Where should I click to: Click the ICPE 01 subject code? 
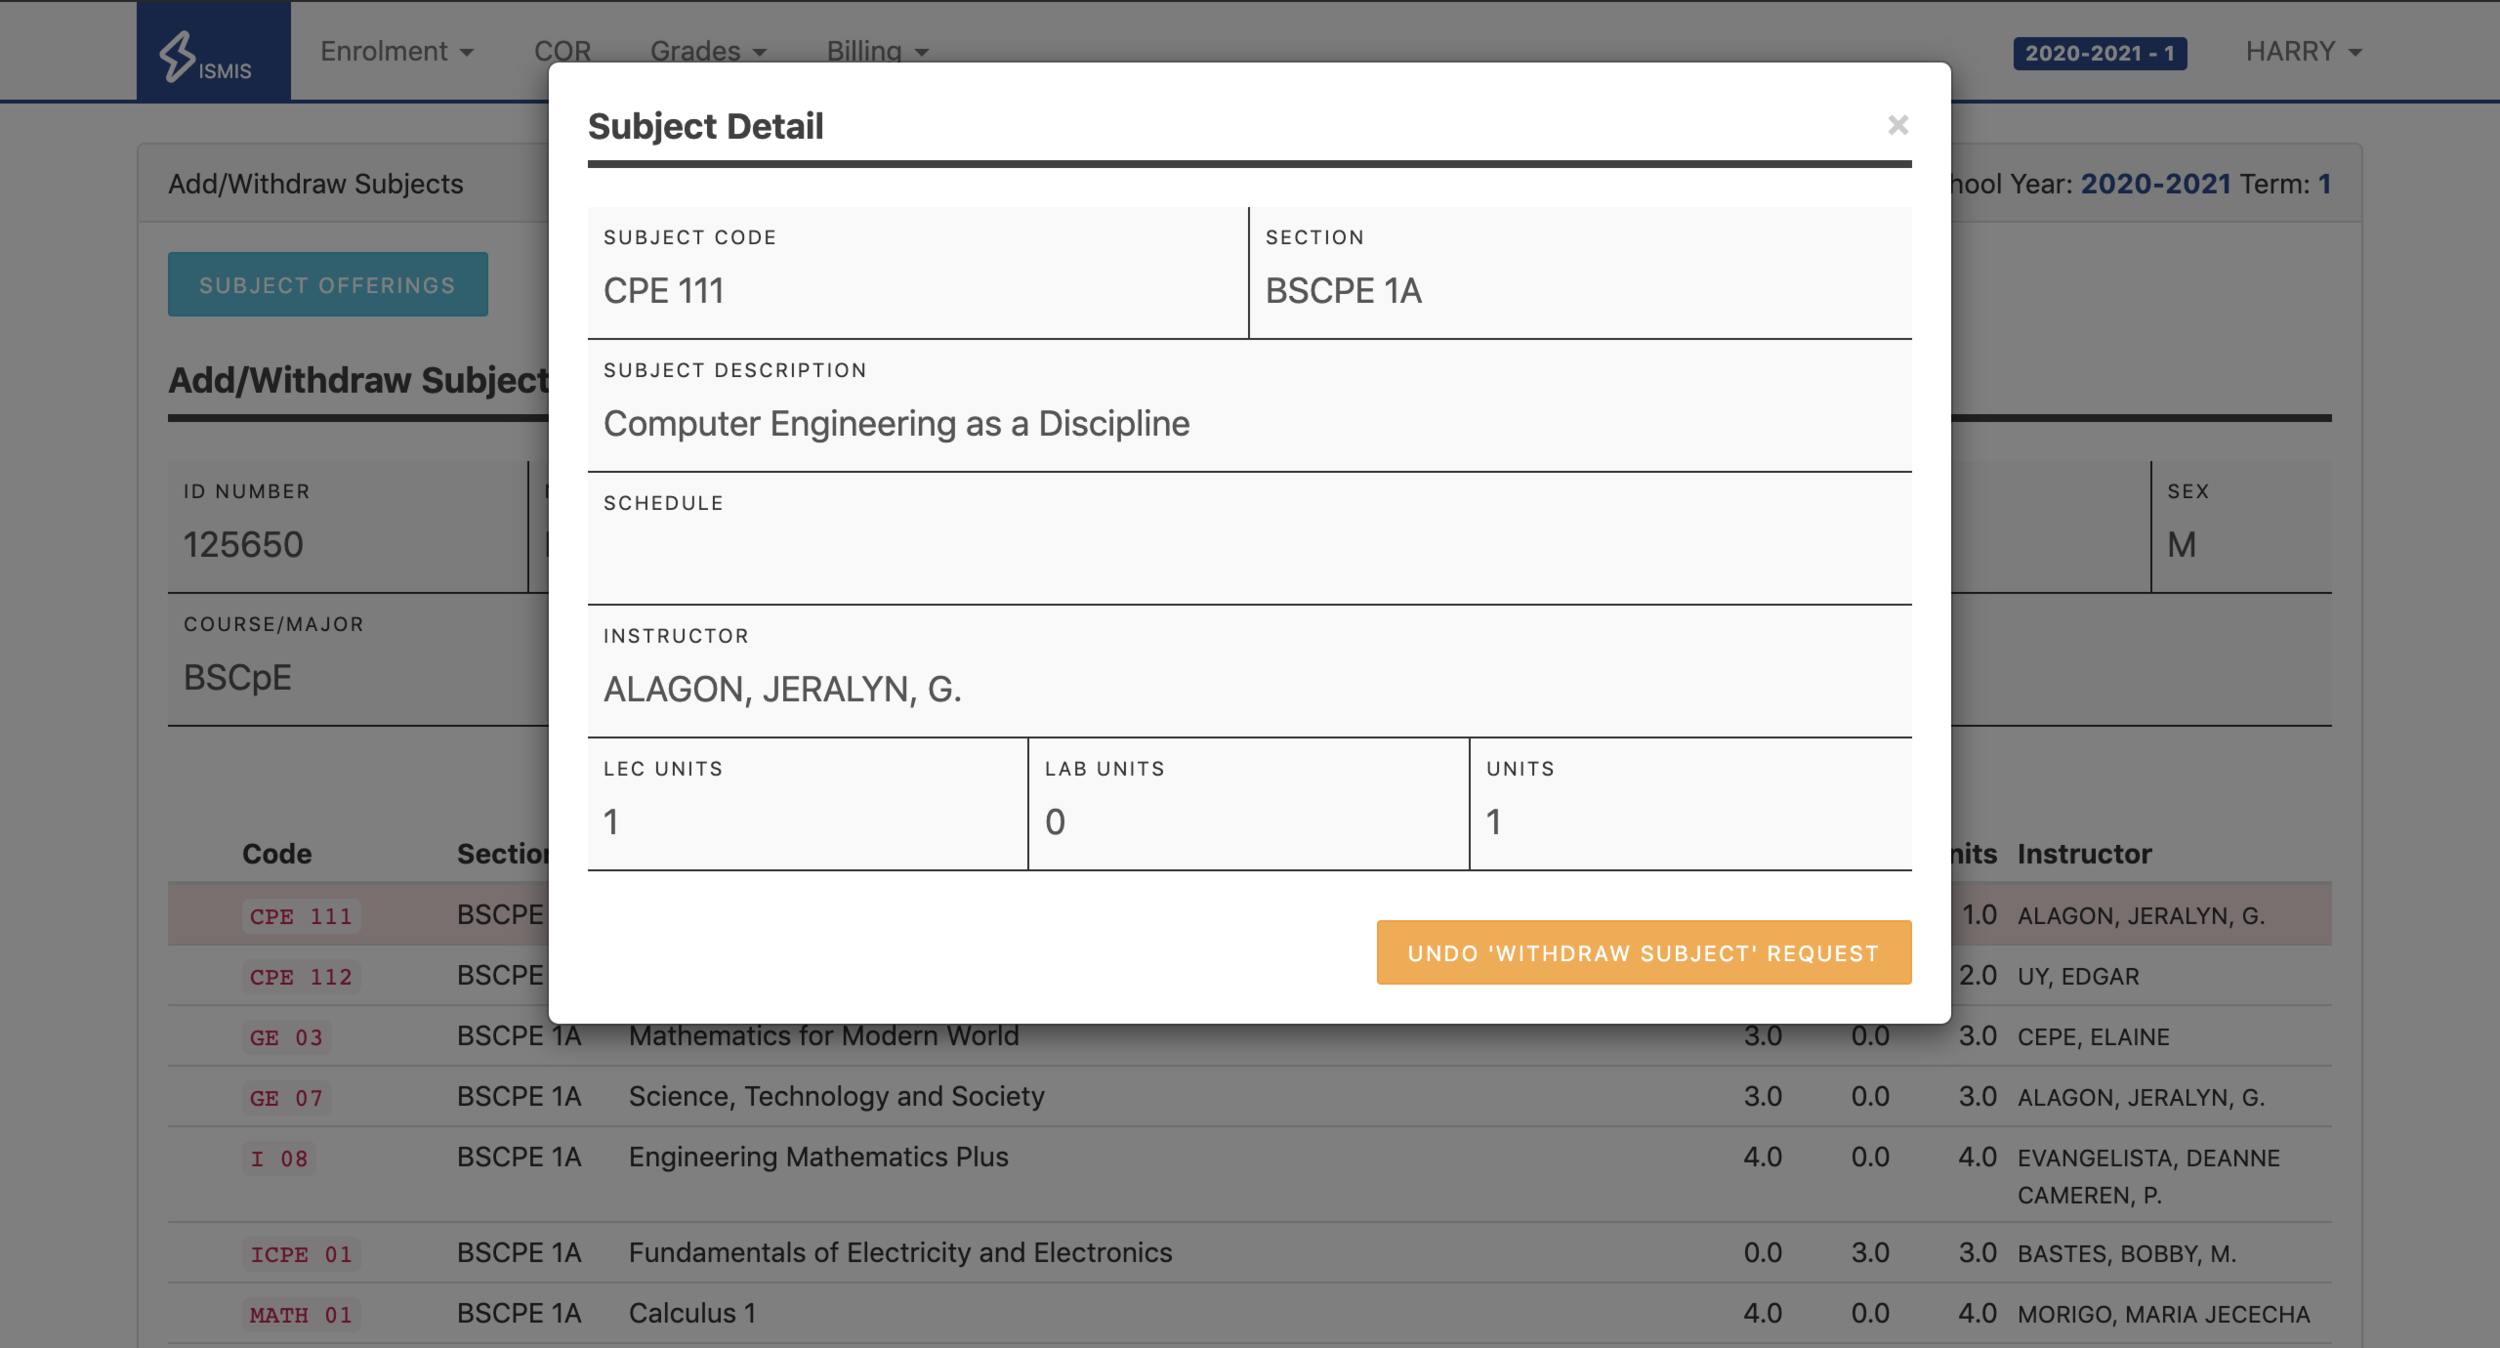(300, 1254)
